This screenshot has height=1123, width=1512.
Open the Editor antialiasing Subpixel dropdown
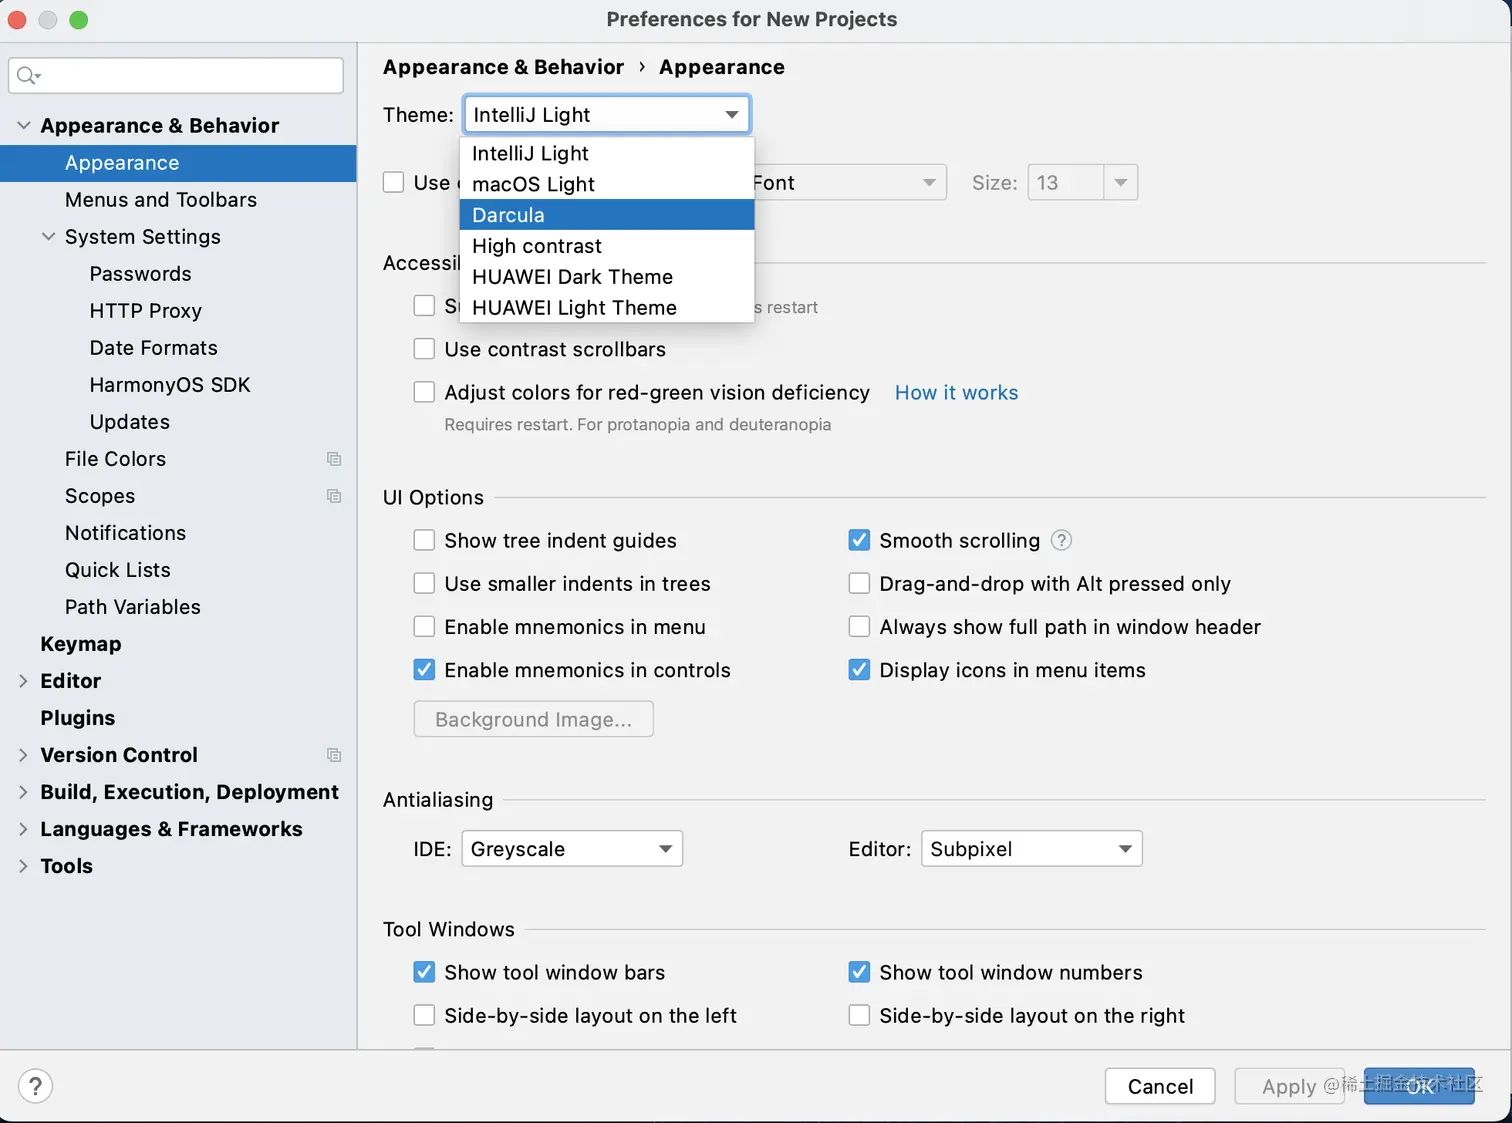point(1031,849)
